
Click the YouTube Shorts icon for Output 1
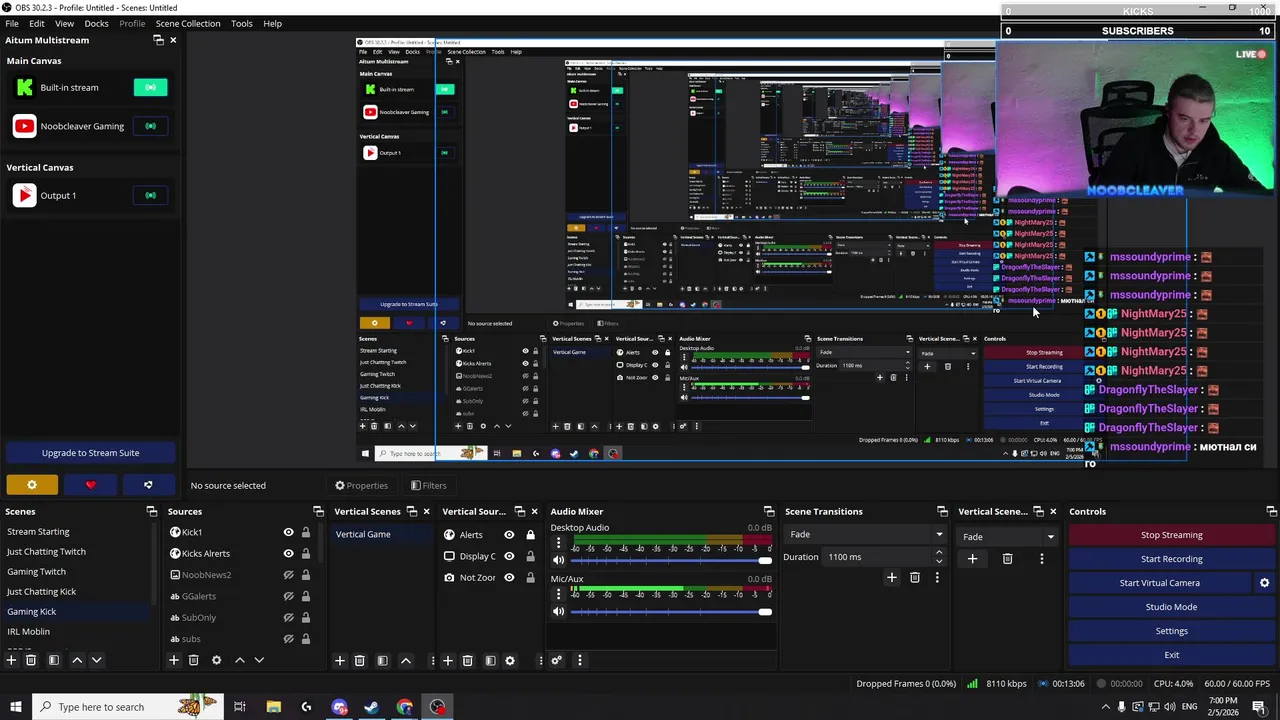coord(25,196)
